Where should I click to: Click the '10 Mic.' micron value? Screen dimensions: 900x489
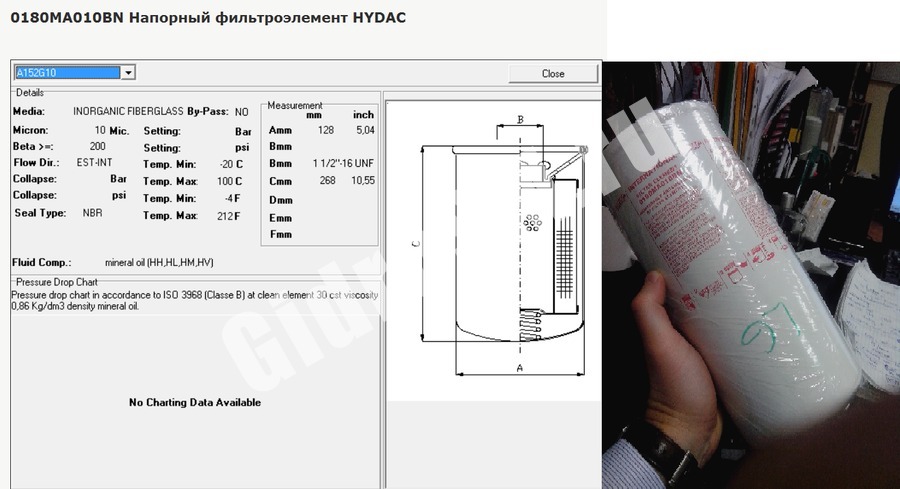click(112, 130)
